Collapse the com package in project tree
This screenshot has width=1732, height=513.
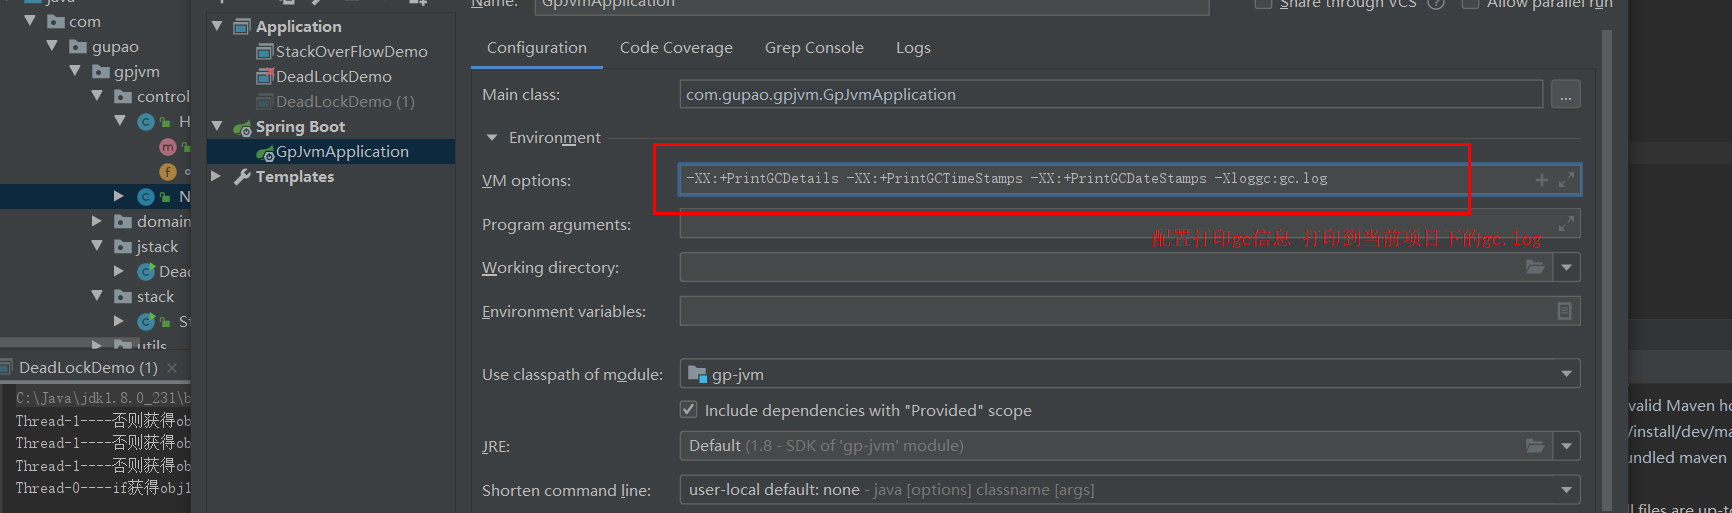tap(30, 21)
